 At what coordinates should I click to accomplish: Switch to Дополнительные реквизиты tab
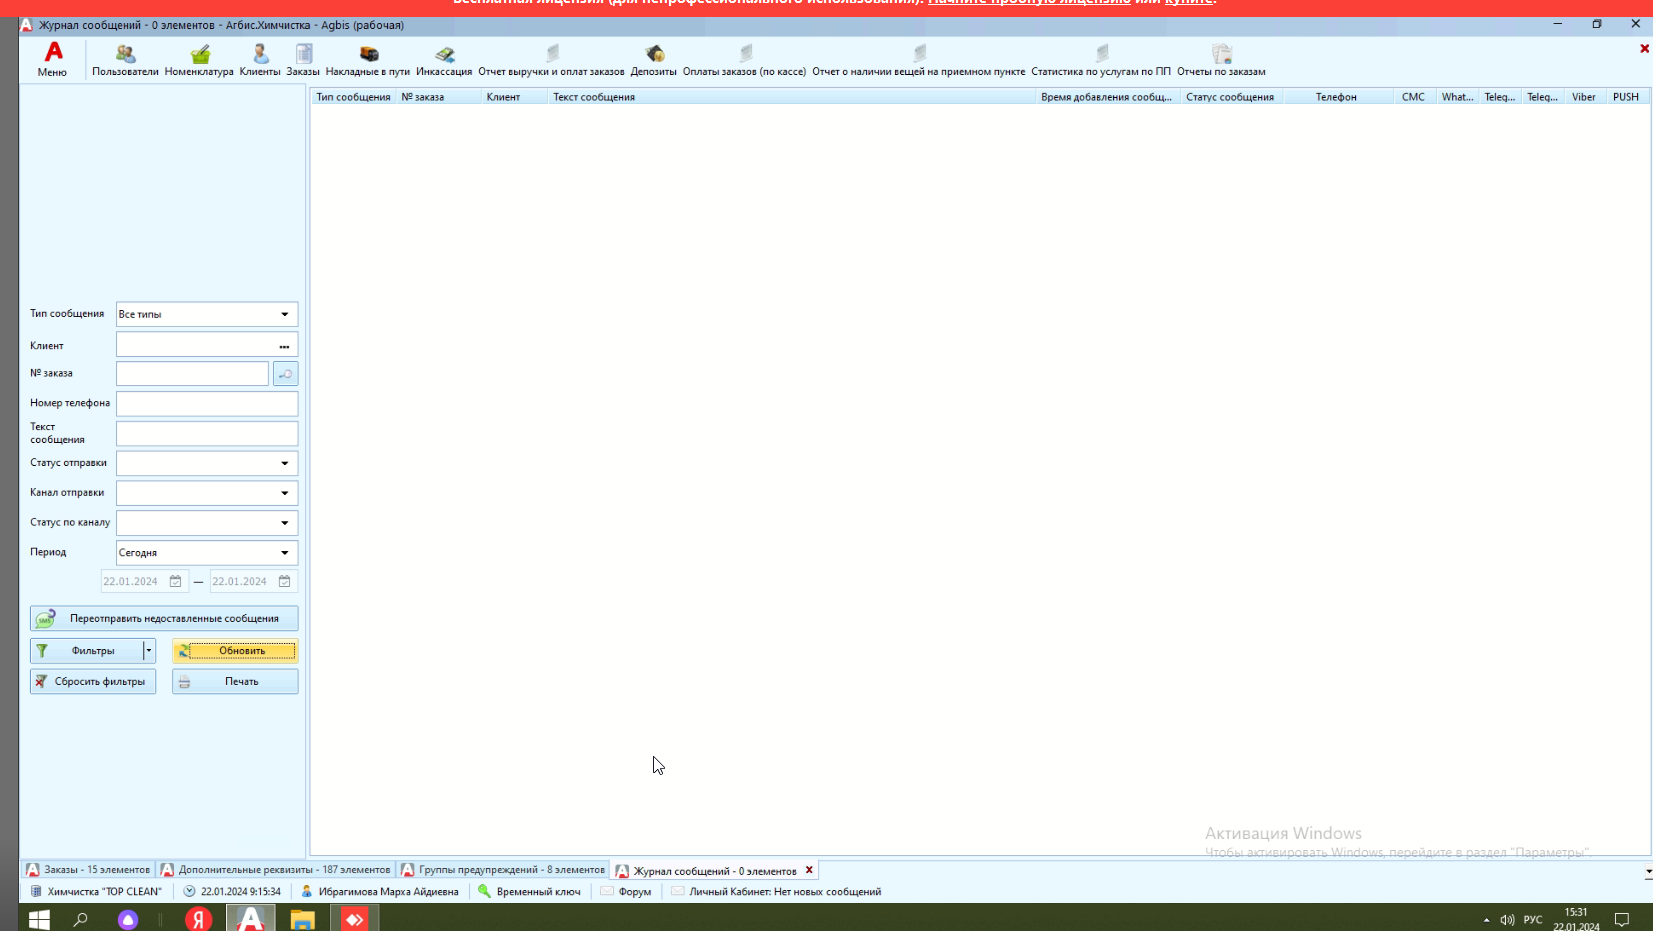click(276, 870)
